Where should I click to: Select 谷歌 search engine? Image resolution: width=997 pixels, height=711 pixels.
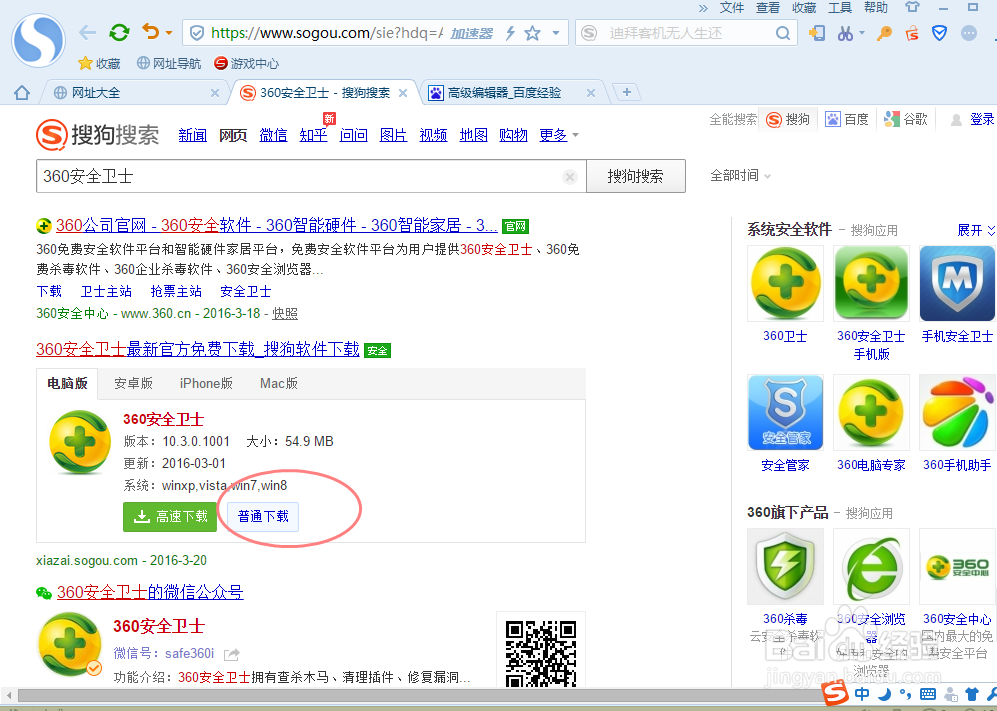(x=906, y=119)
